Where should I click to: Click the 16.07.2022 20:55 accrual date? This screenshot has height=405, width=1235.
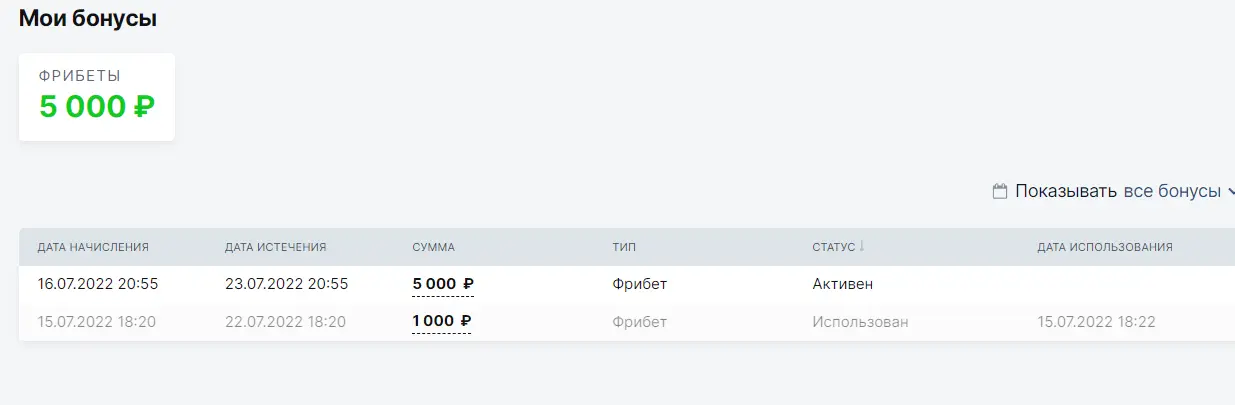pyautogui.click(x=98, y=284)
